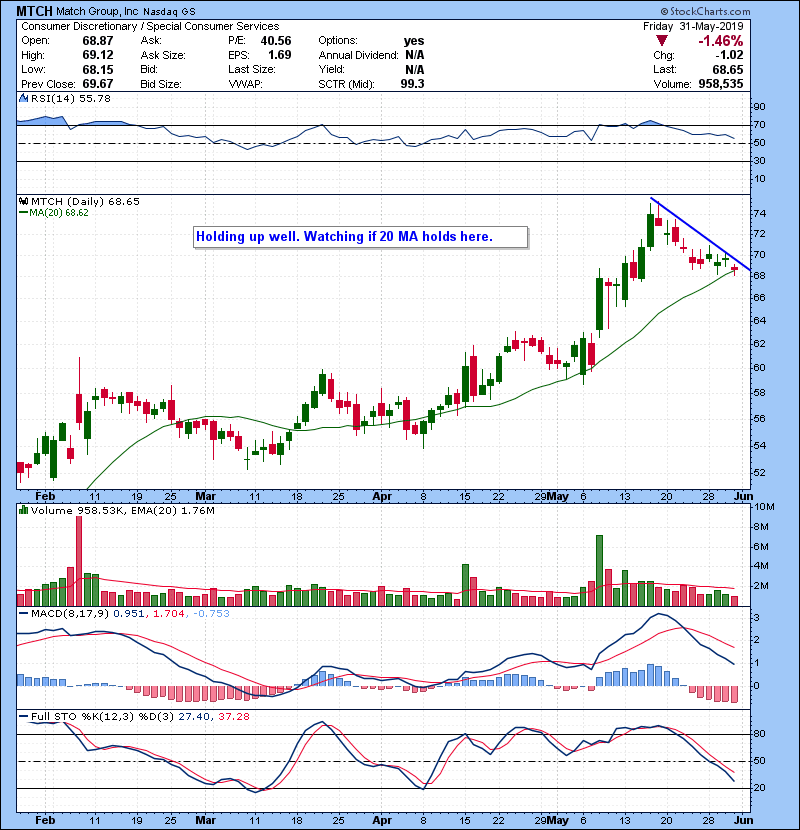
Task: Click the 'MACD(8,17,9)' indicator label
Action: coord(71,614)
